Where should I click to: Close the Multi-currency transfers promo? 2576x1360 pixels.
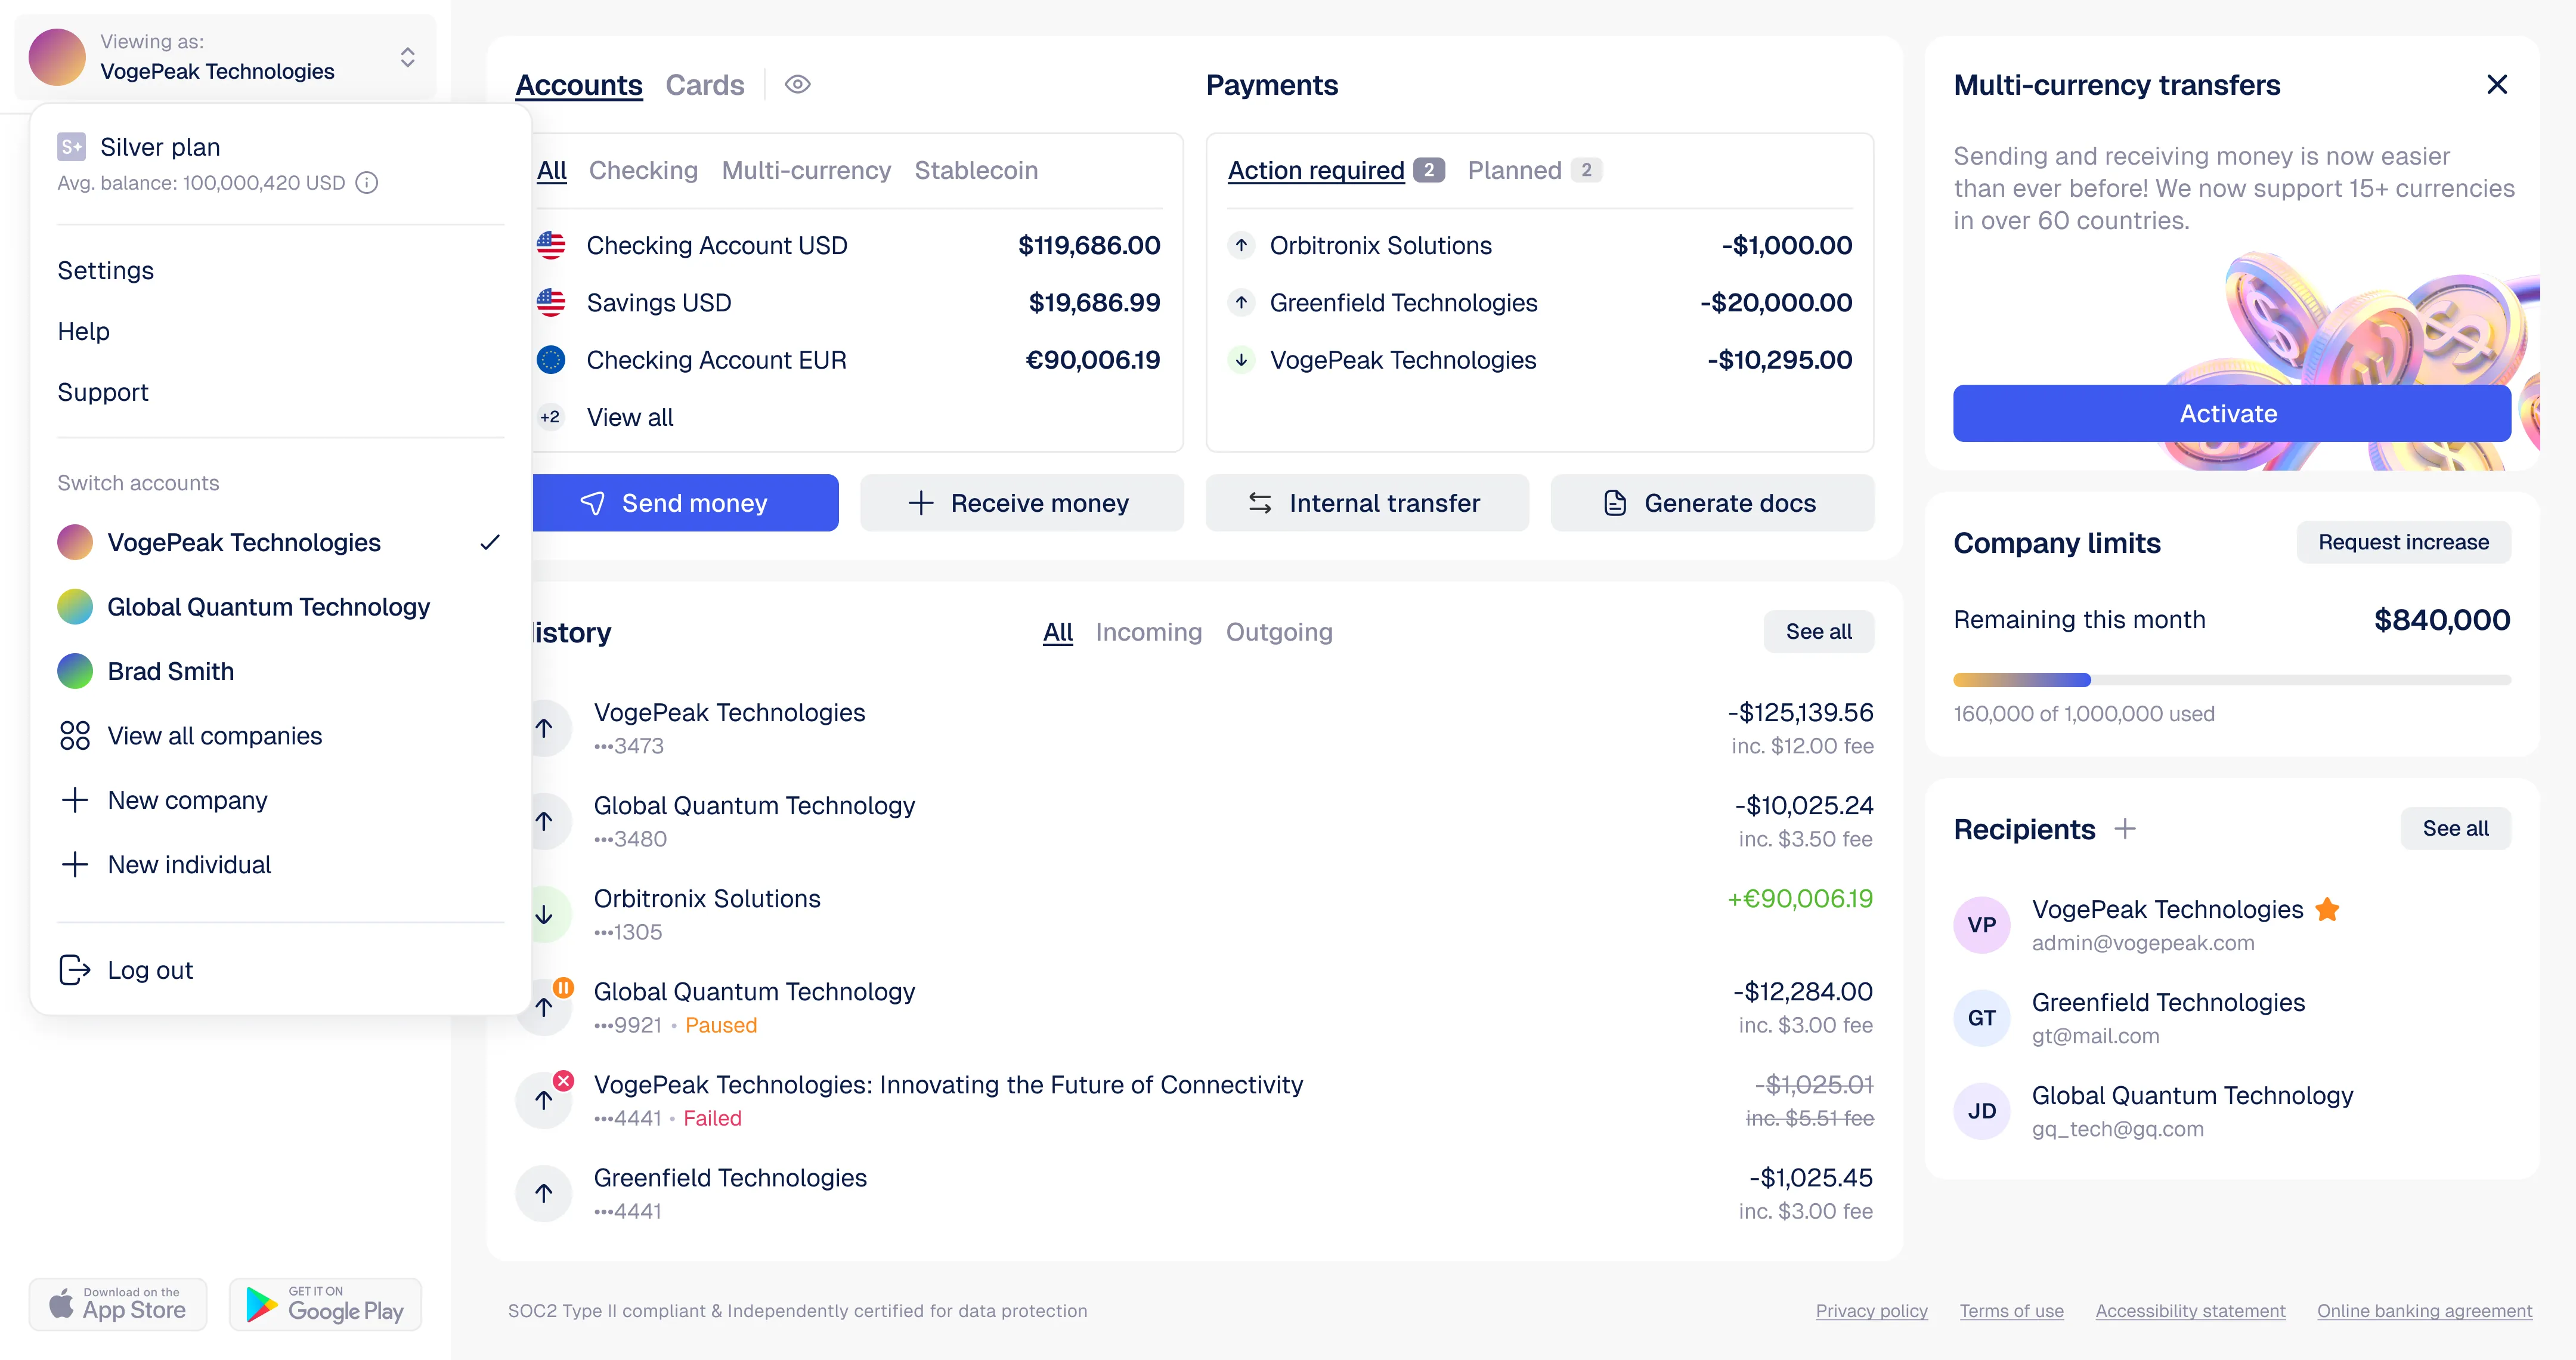point(2497,85)
